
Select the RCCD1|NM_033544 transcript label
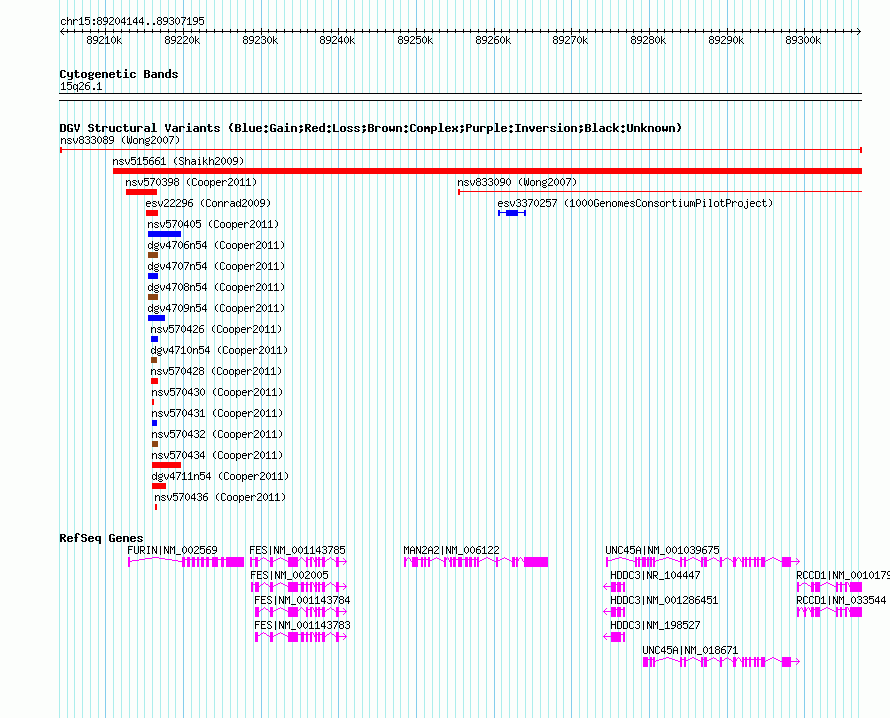click(x=841, y=600)
